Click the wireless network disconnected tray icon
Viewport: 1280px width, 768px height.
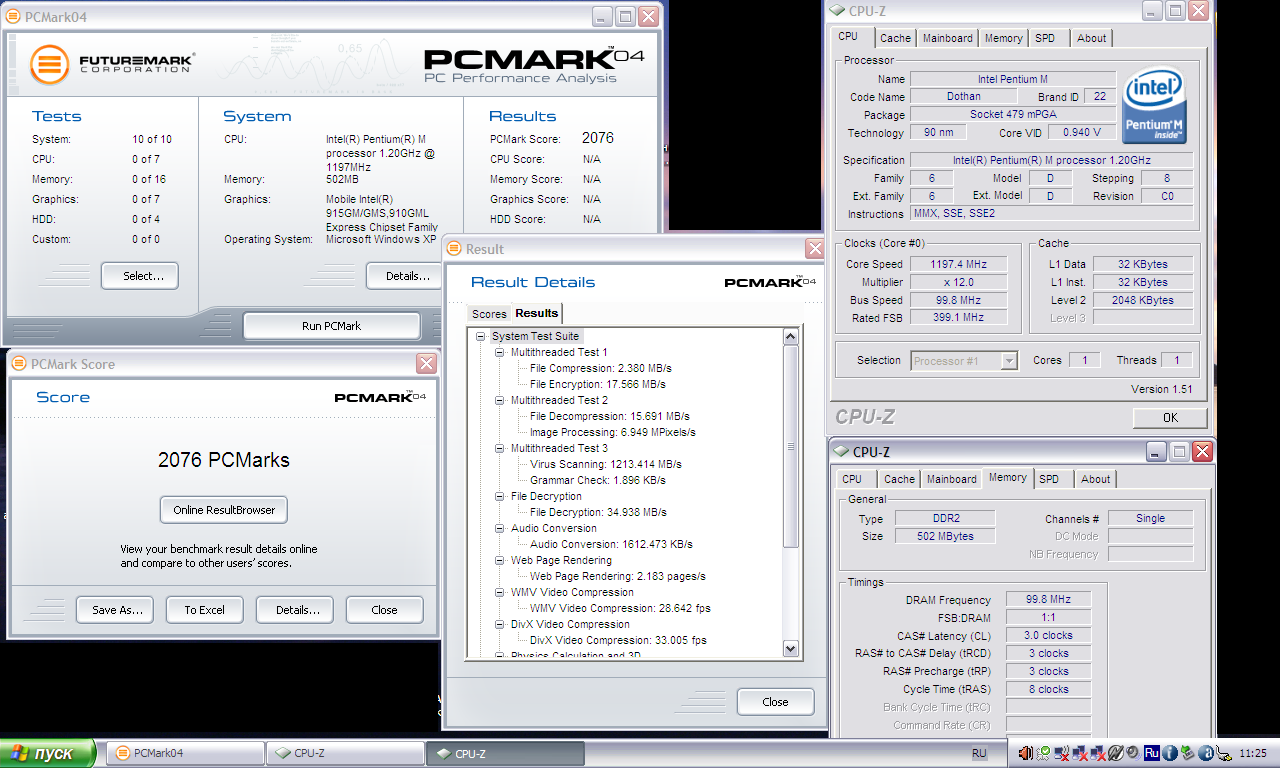[x=1061, y=753]
